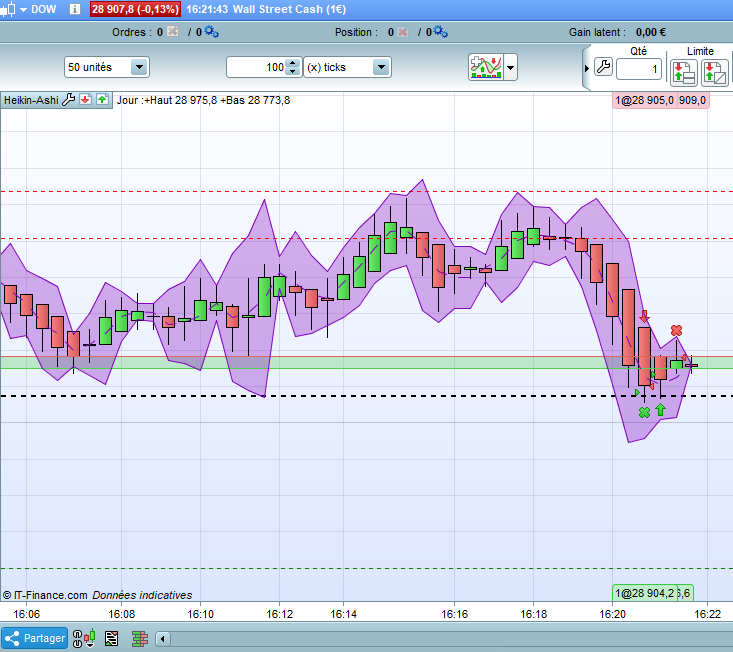Click the red 1@28 905,0 order label
The image size is (733, 652).
click(645, 100)
